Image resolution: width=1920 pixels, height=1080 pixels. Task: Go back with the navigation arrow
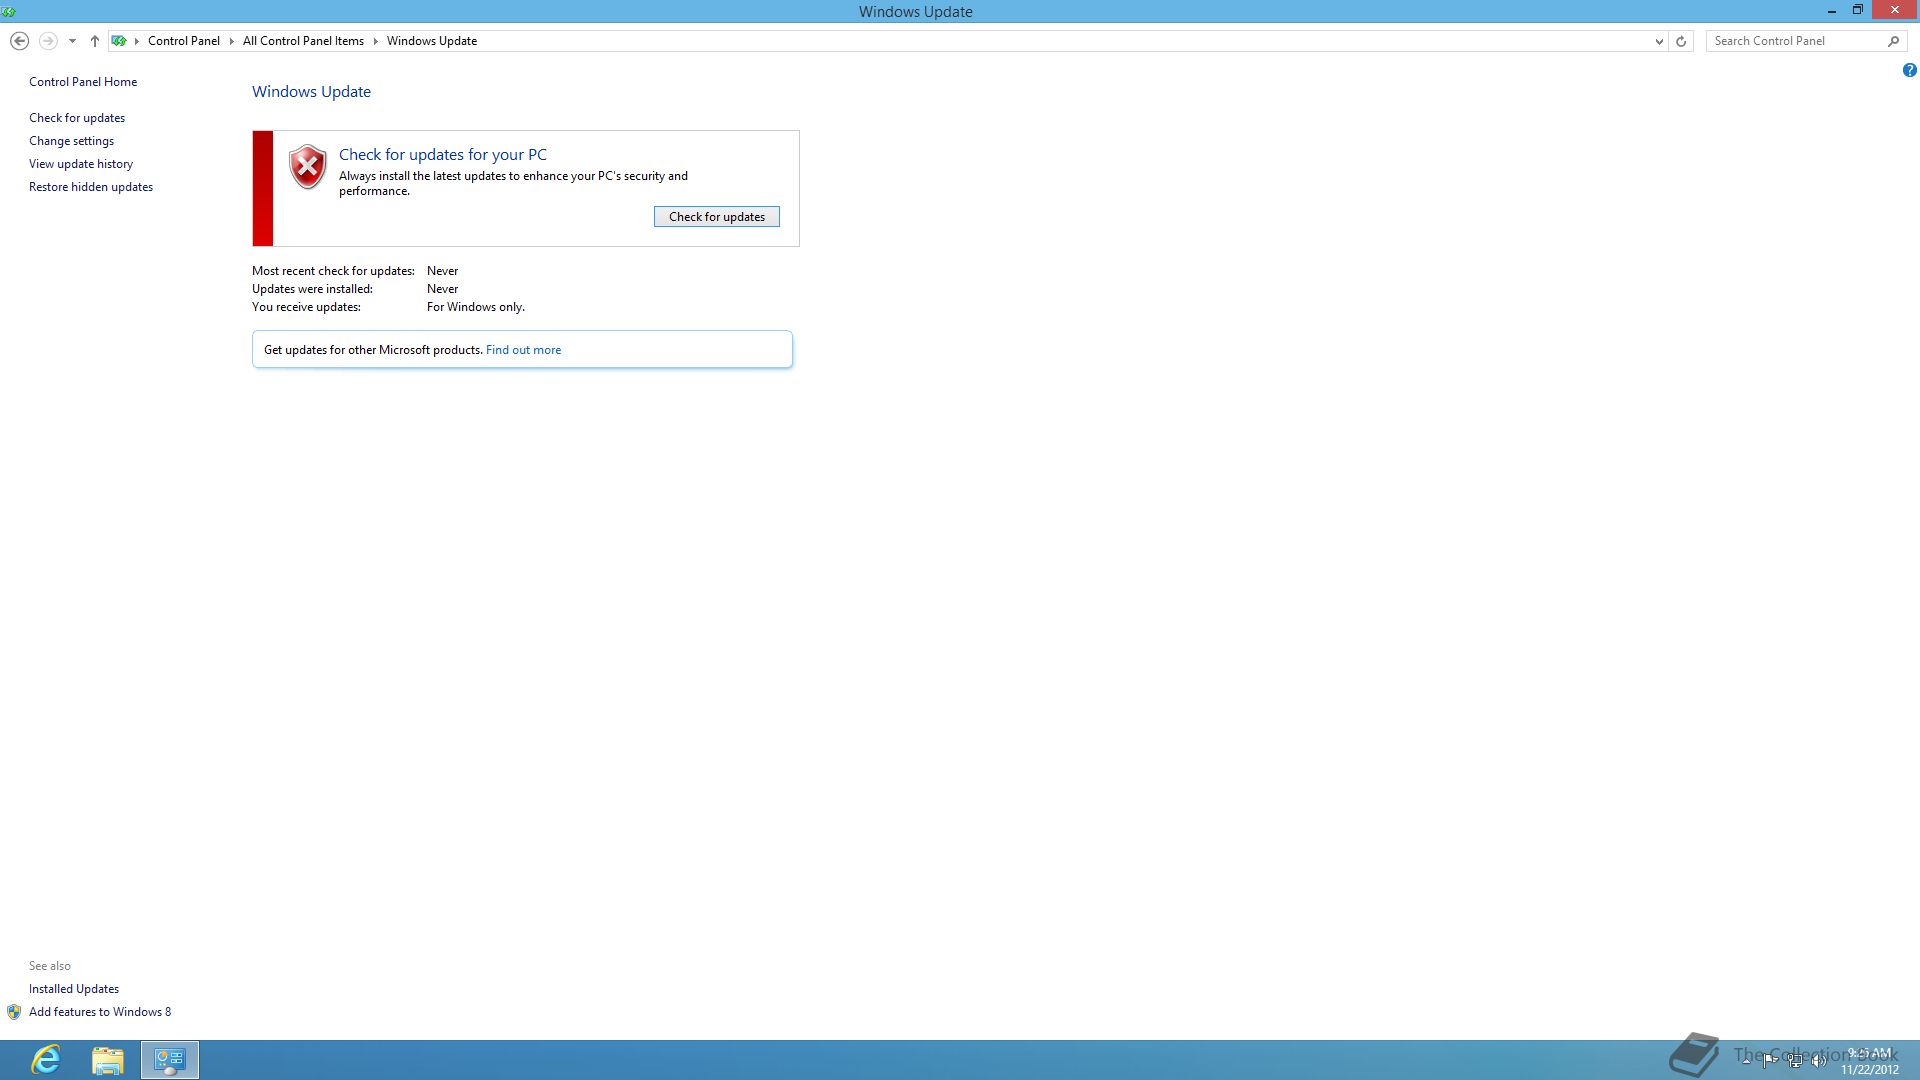19,41
